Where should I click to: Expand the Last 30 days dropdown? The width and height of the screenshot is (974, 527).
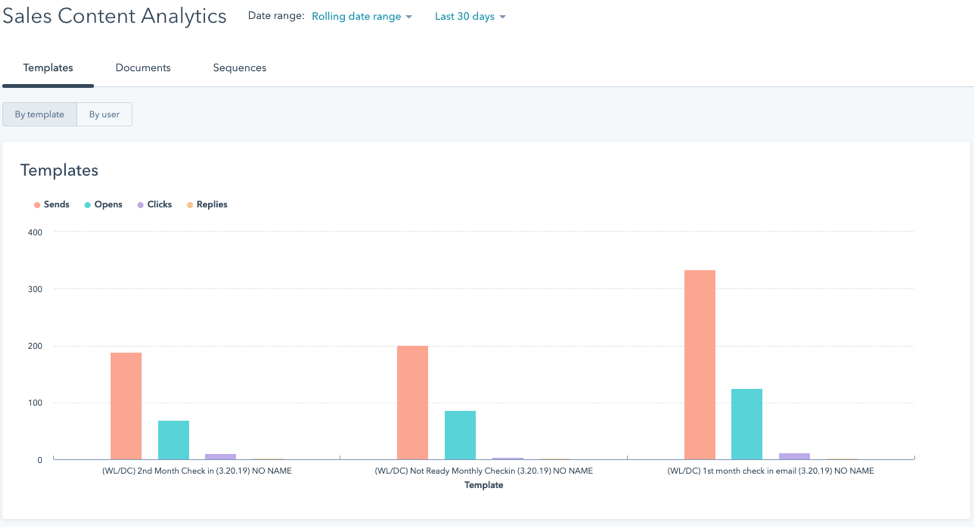pos(470,17)
